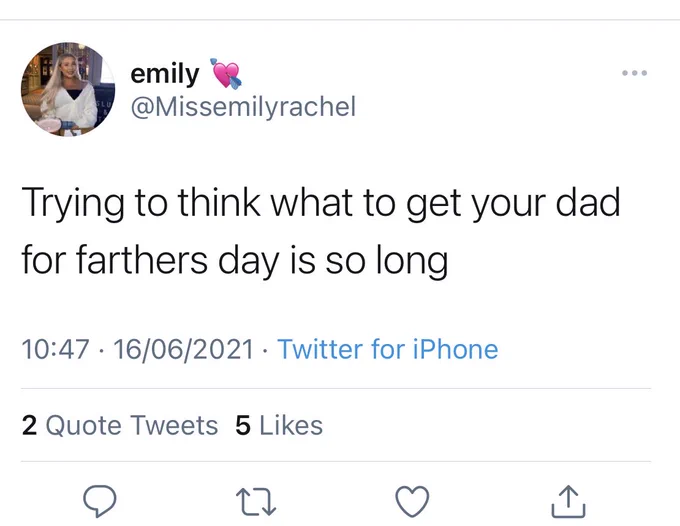Select the 16/06/2021 date
Image resolution: width=680 pixels, height=526 pixels.
183,349
